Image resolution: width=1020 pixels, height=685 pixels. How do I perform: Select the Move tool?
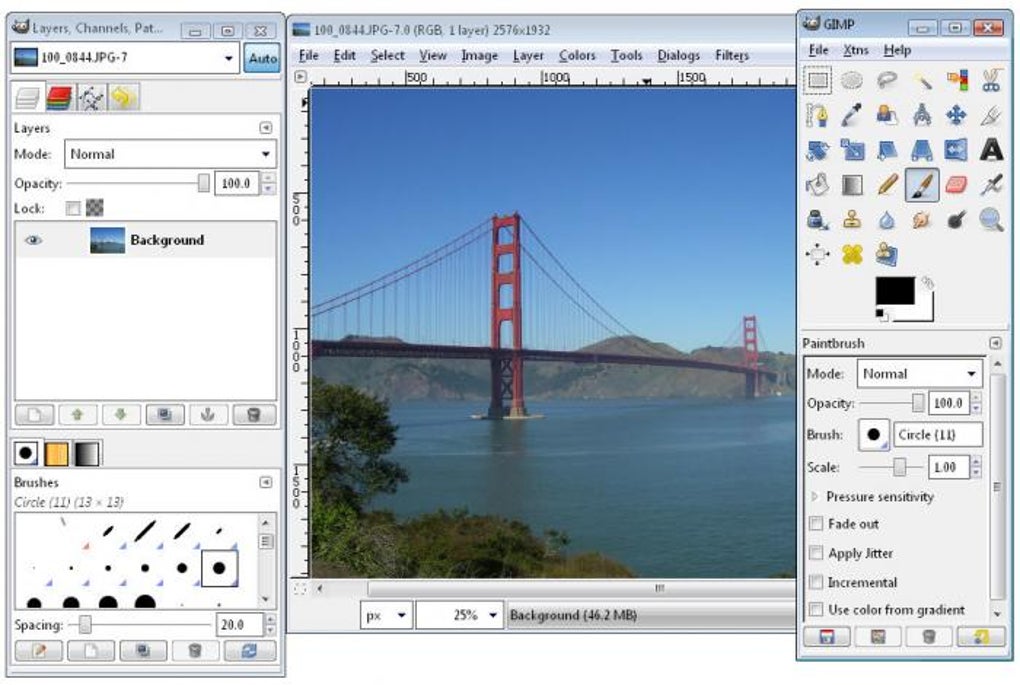pos(956,116)
